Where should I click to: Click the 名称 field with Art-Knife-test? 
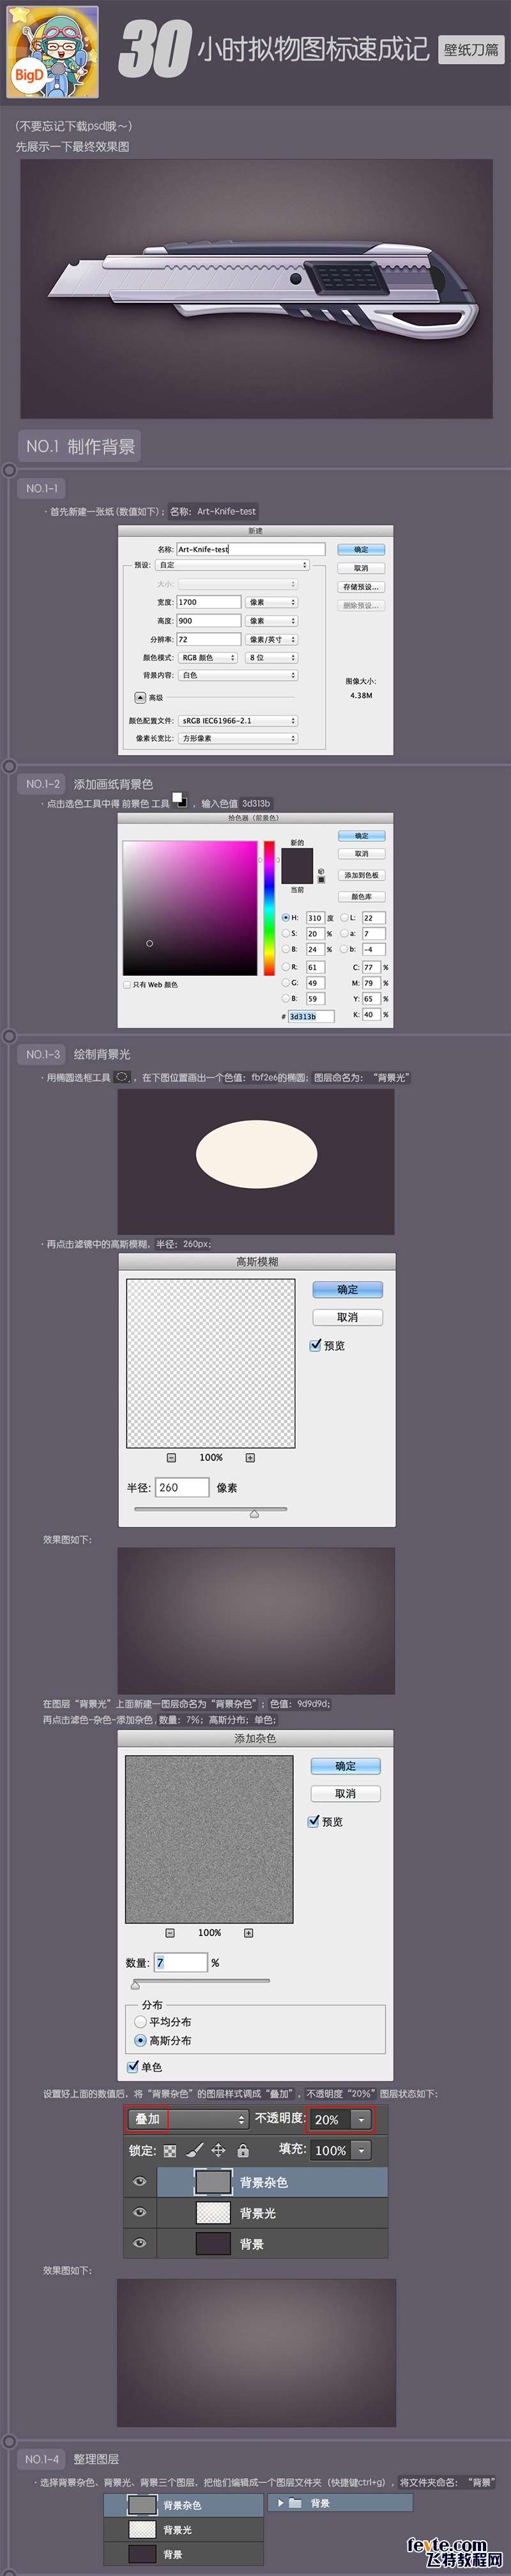click(251, 549)
